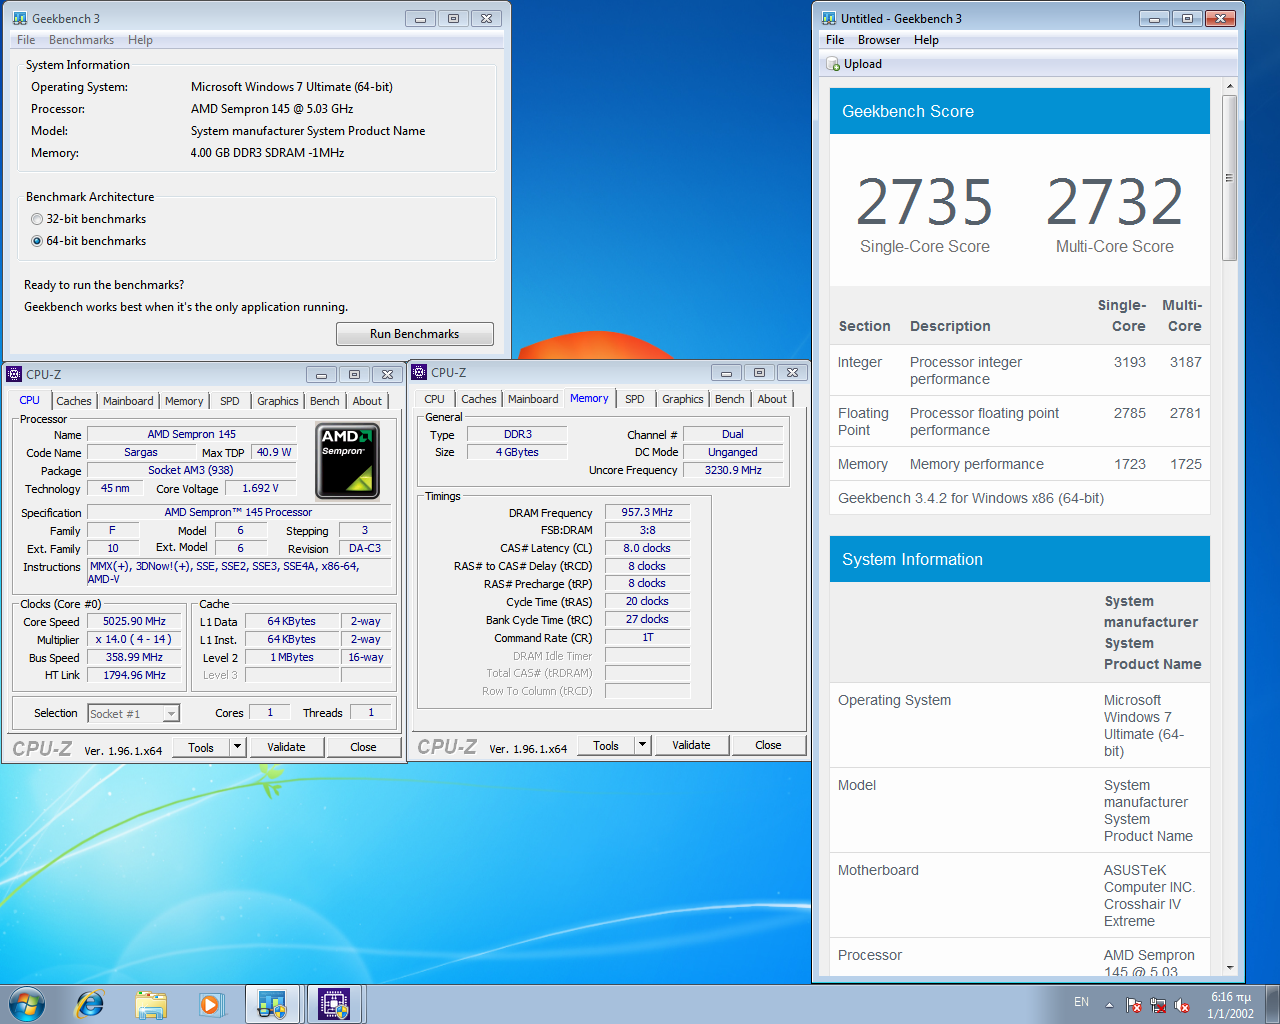Select 64-bit benchmarks option
The height and width of the screenshot is (1024, 1280).
pyautogui.click(x=37, y=241)
